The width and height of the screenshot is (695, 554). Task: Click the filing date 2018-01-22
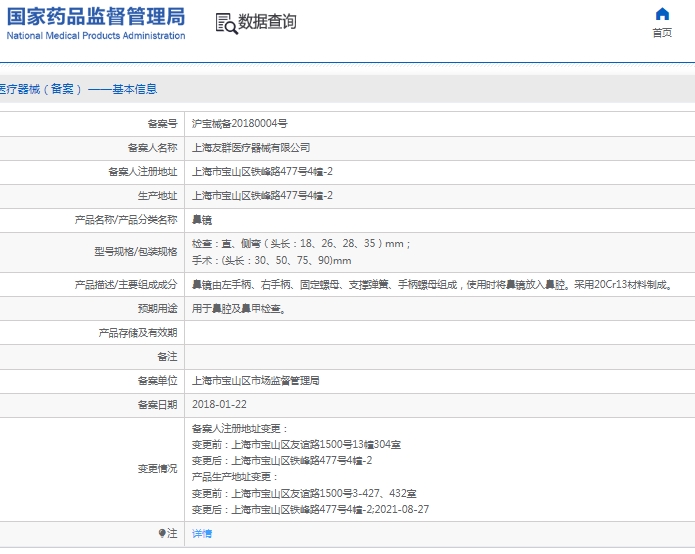219,404
